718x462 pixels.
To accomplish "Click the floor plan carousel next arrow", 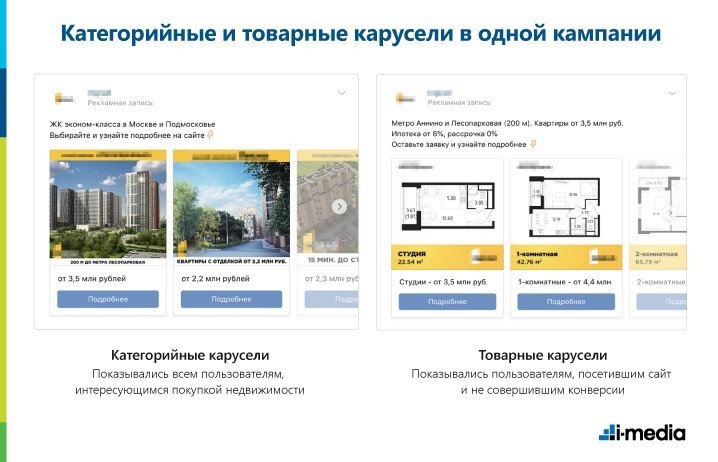I will [x=670, y=212].
